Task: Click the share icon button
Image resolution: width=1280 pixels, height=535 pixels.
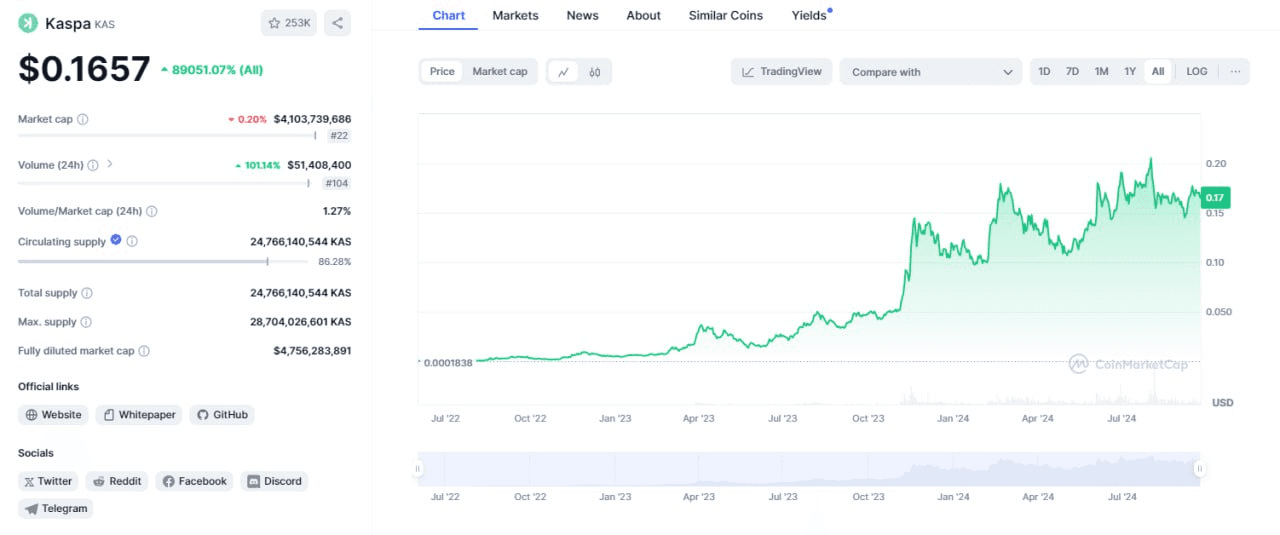Action: (338, 23)
